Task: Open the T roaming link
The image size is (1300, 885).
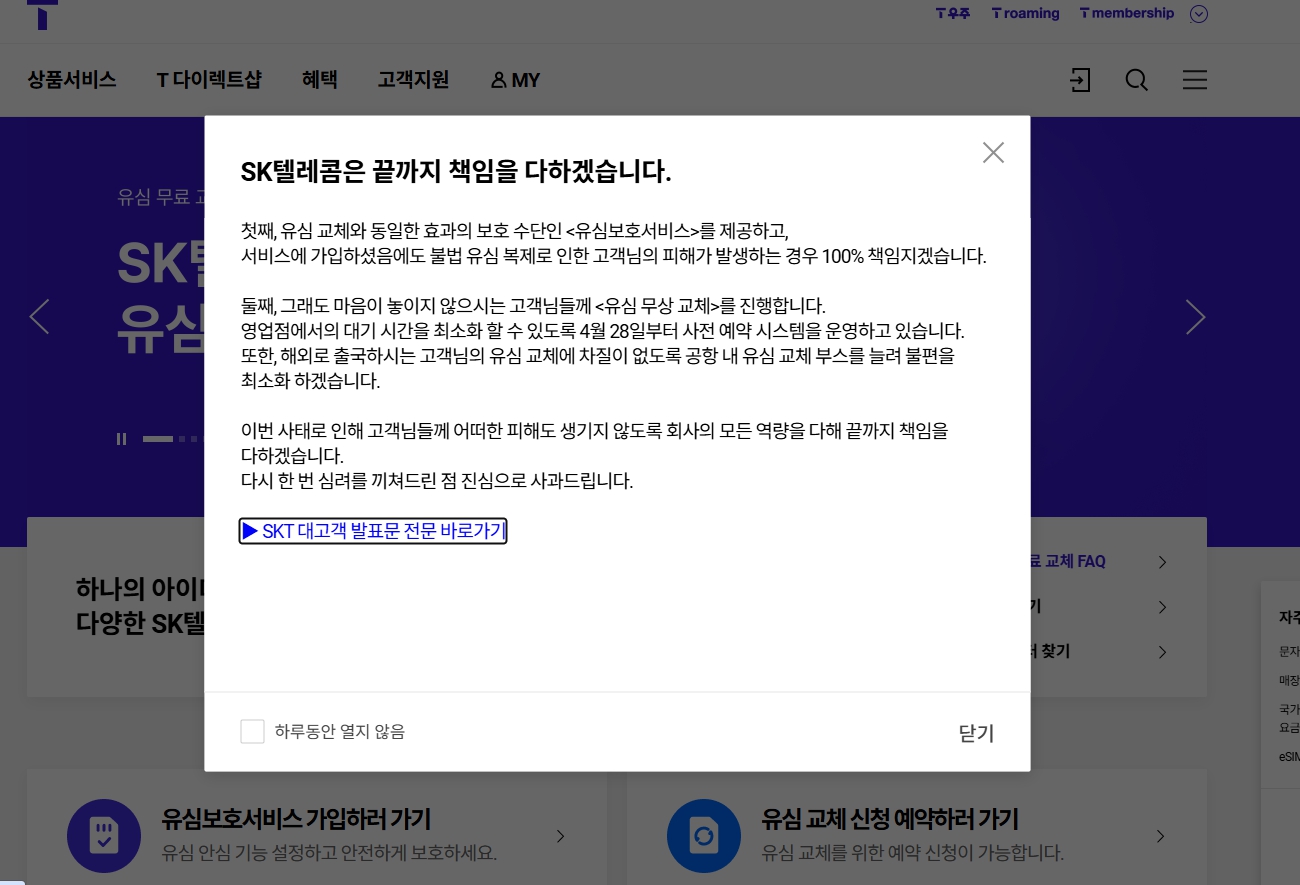Action: pos(1025,14)
